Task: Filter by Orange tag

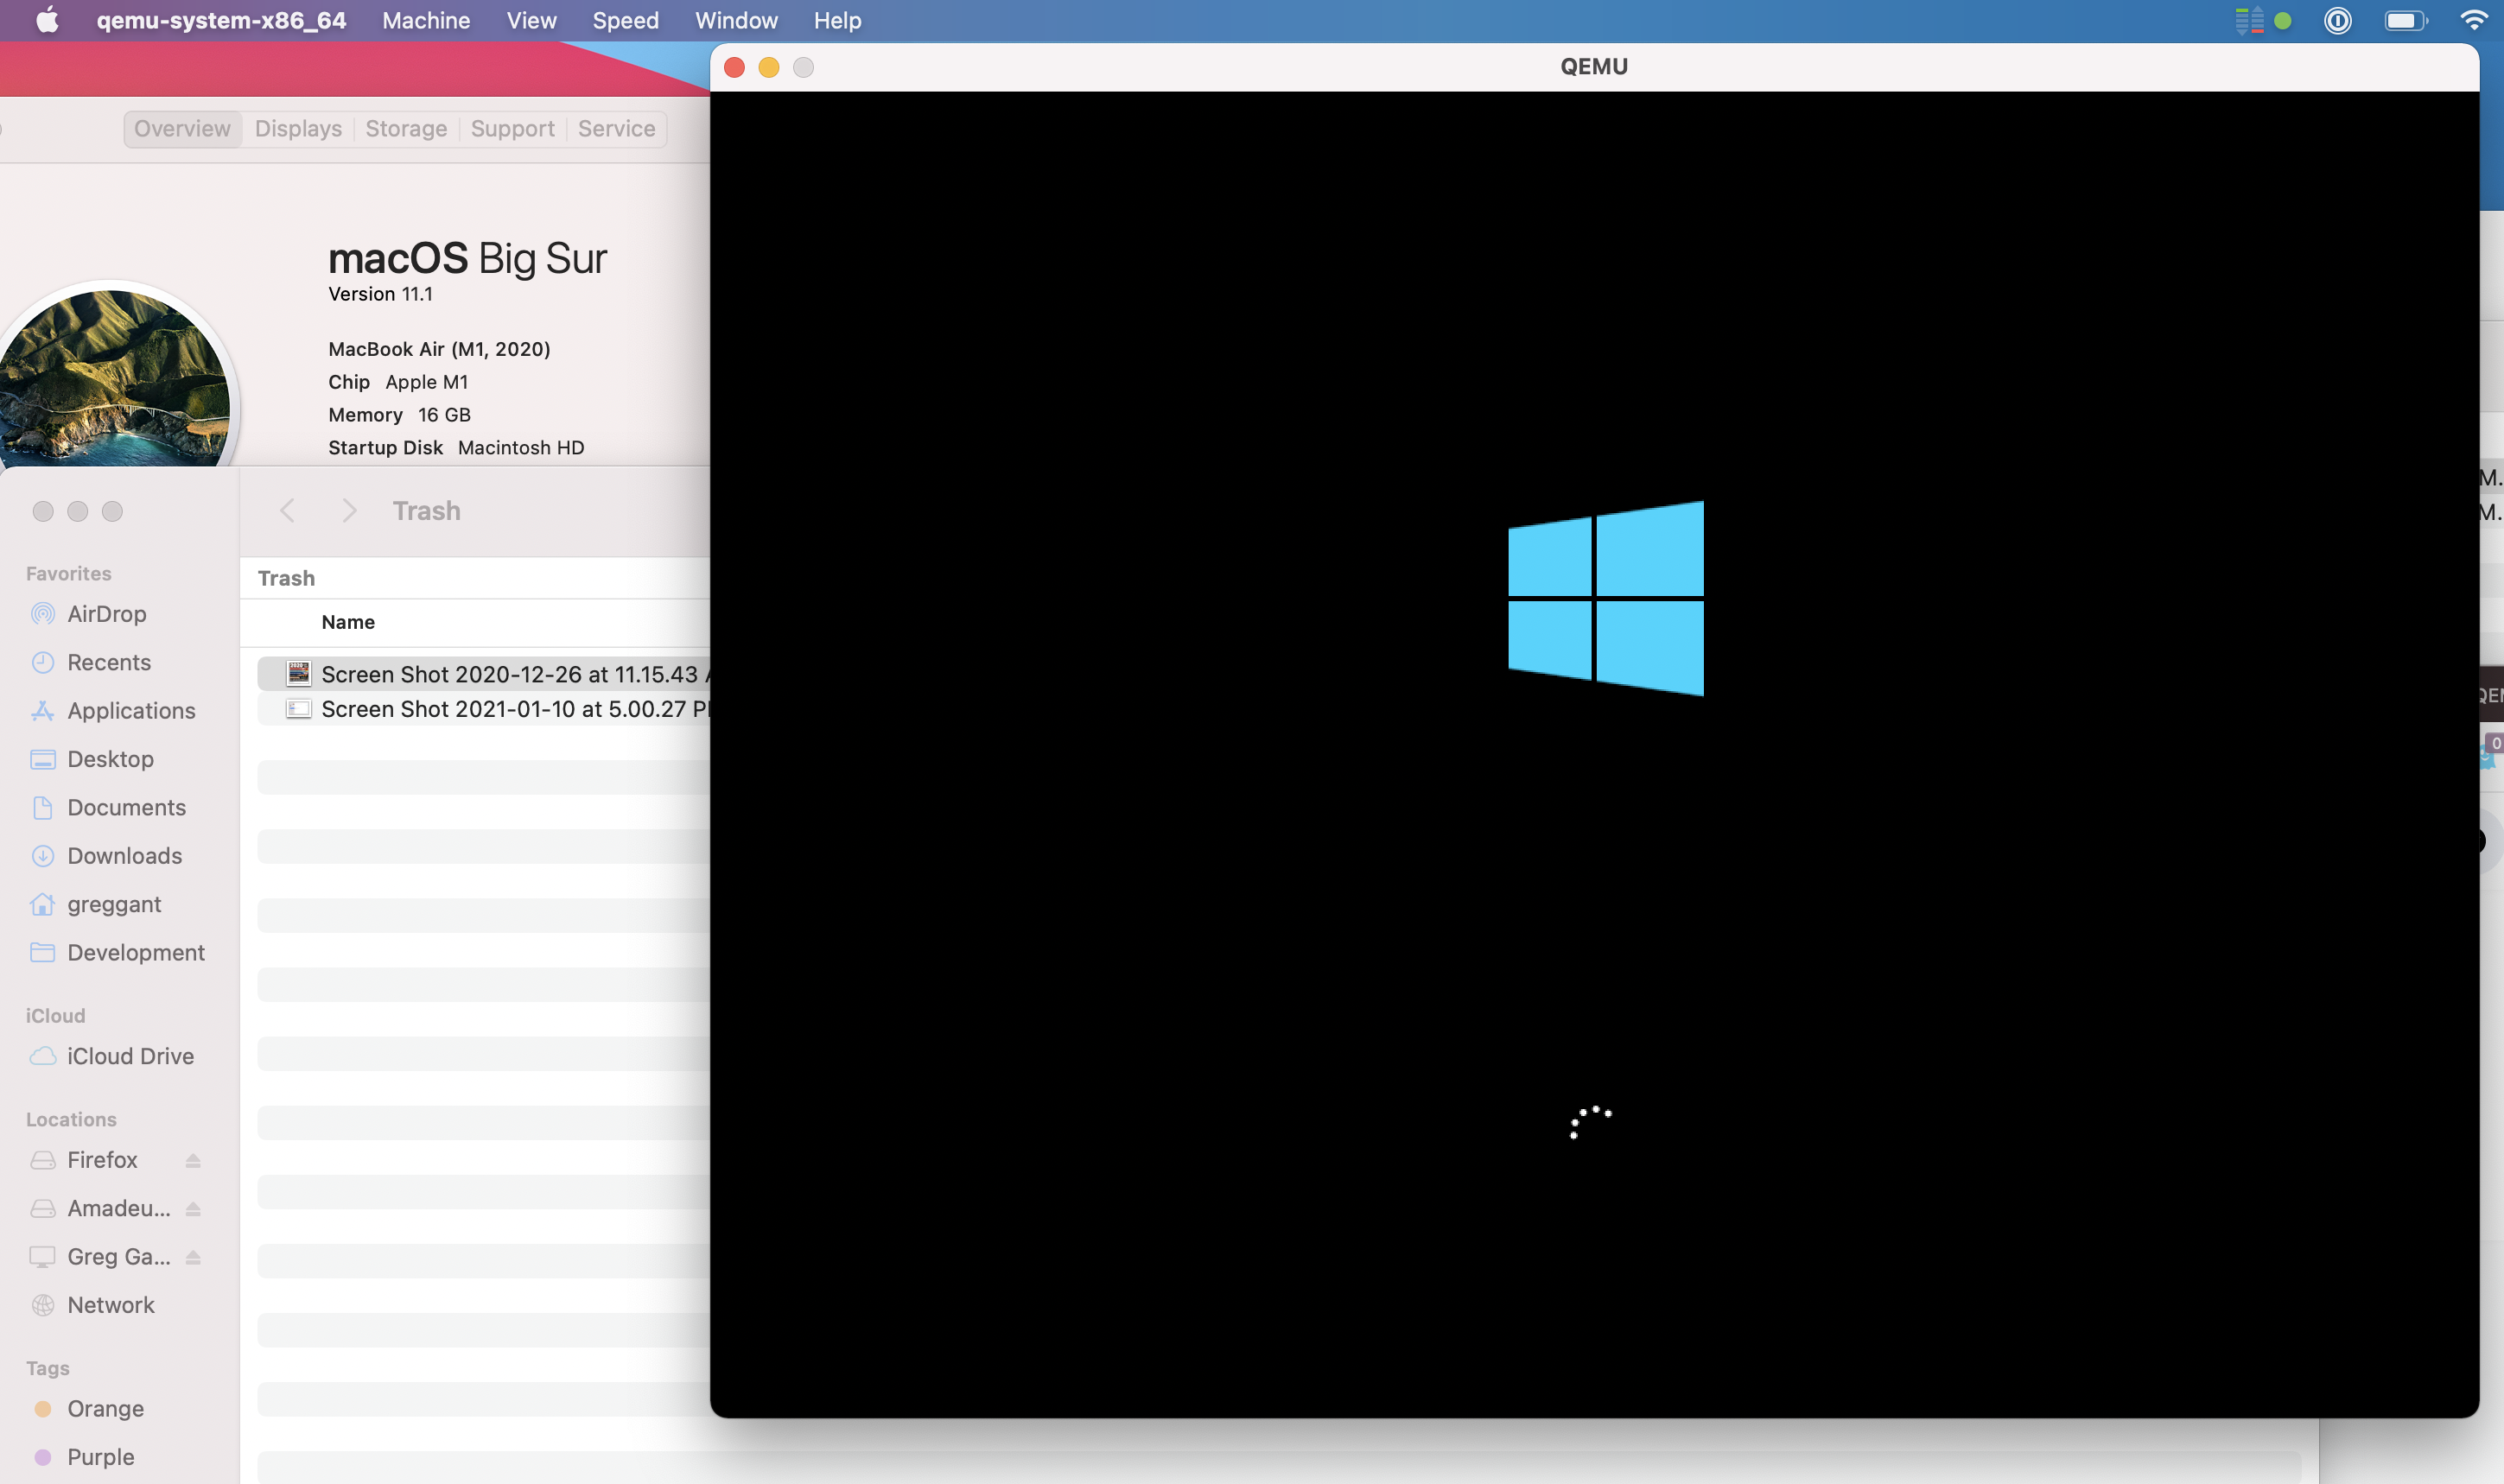Action: click(105, 1409)
